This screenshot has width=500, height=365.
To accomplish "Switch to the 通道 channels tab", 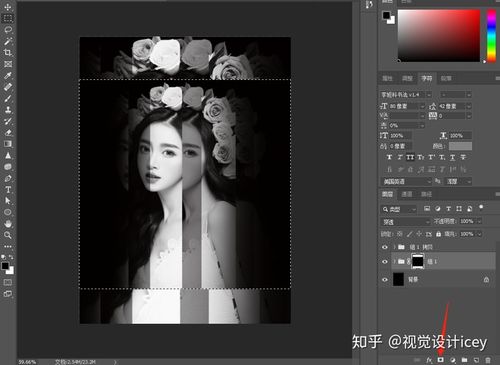I will tap(407, 194).
